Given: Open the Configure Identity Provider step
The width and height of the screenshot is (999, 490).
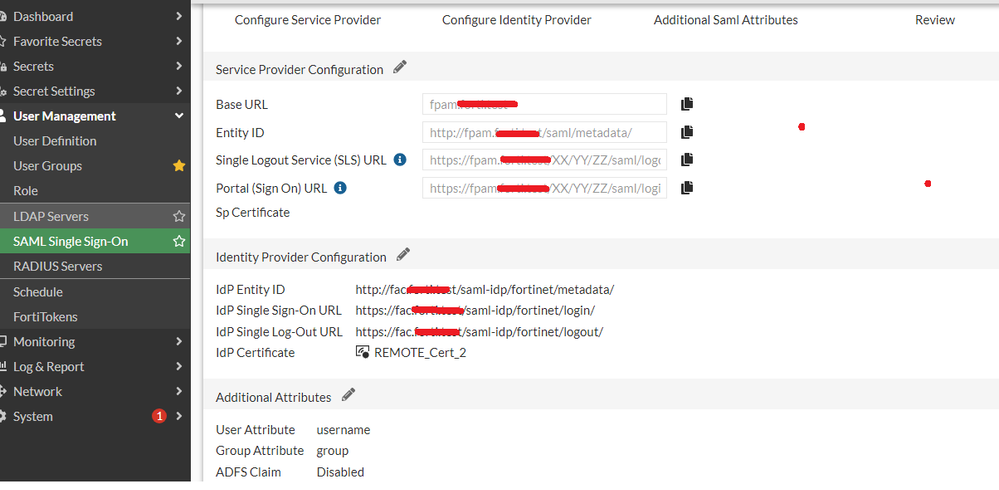Looking at the screenshot, I should pos(516,20).
